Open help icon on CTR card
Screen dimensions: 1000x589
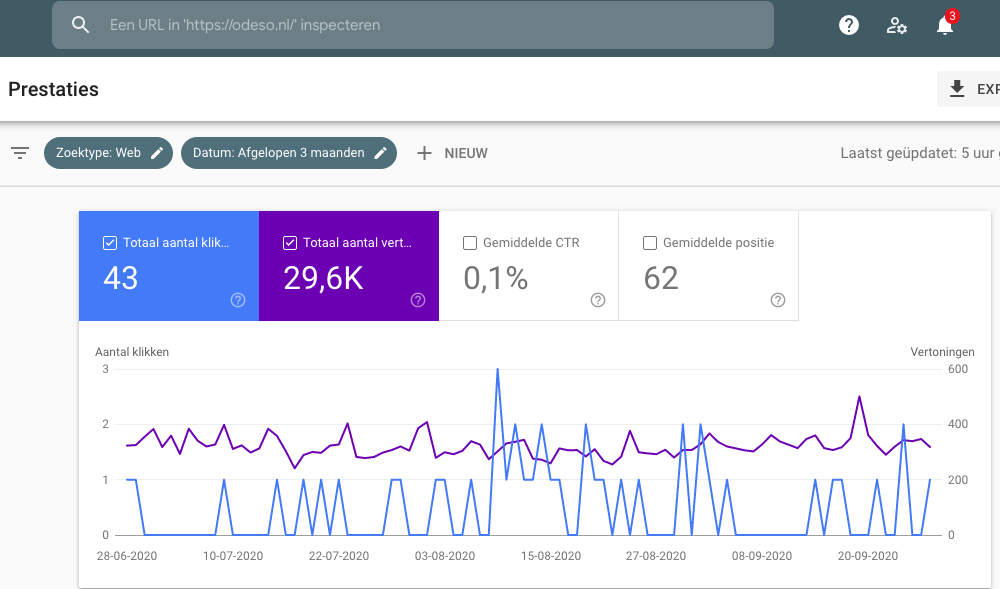pos(598,300)
